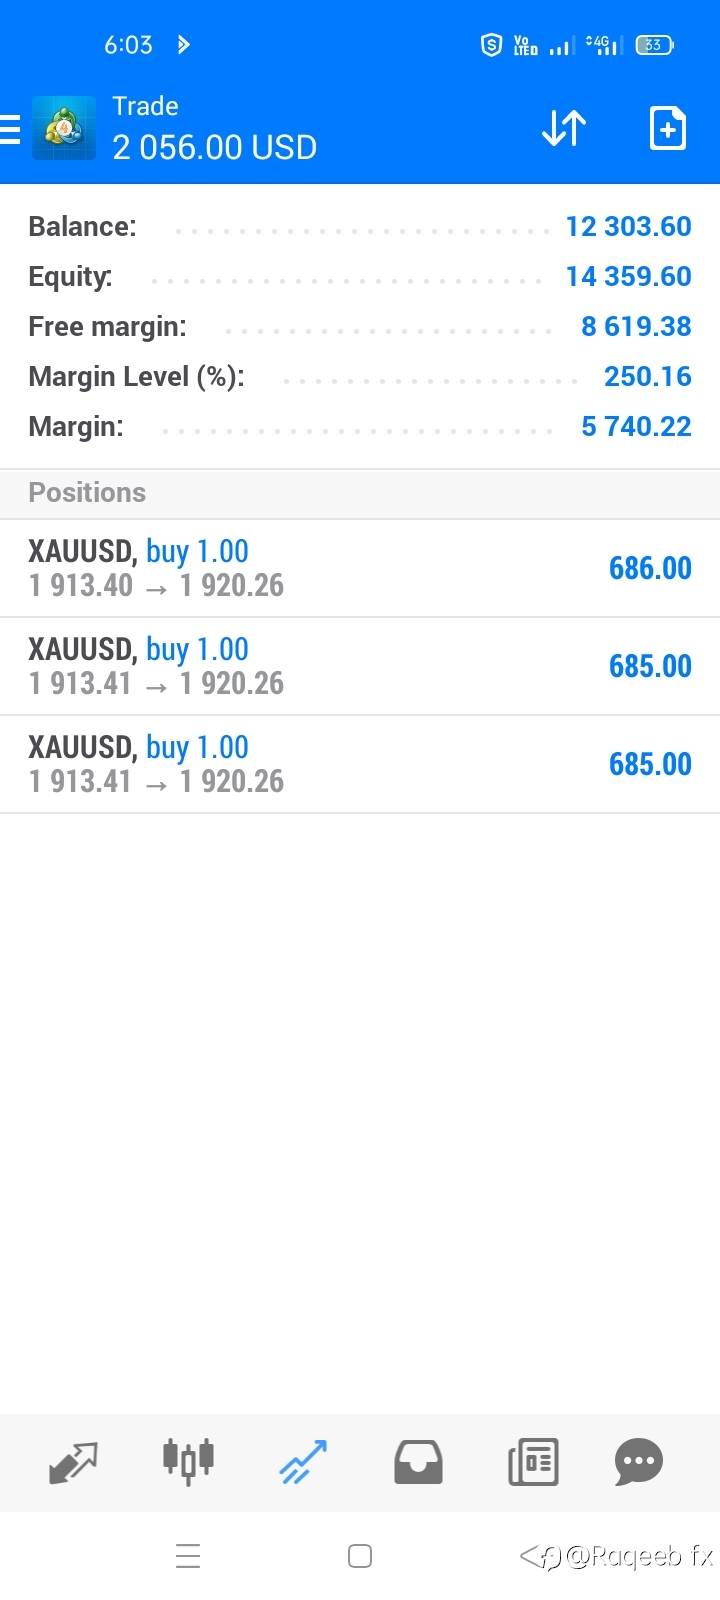Open the News tab icon

(x=533, y=1462)
